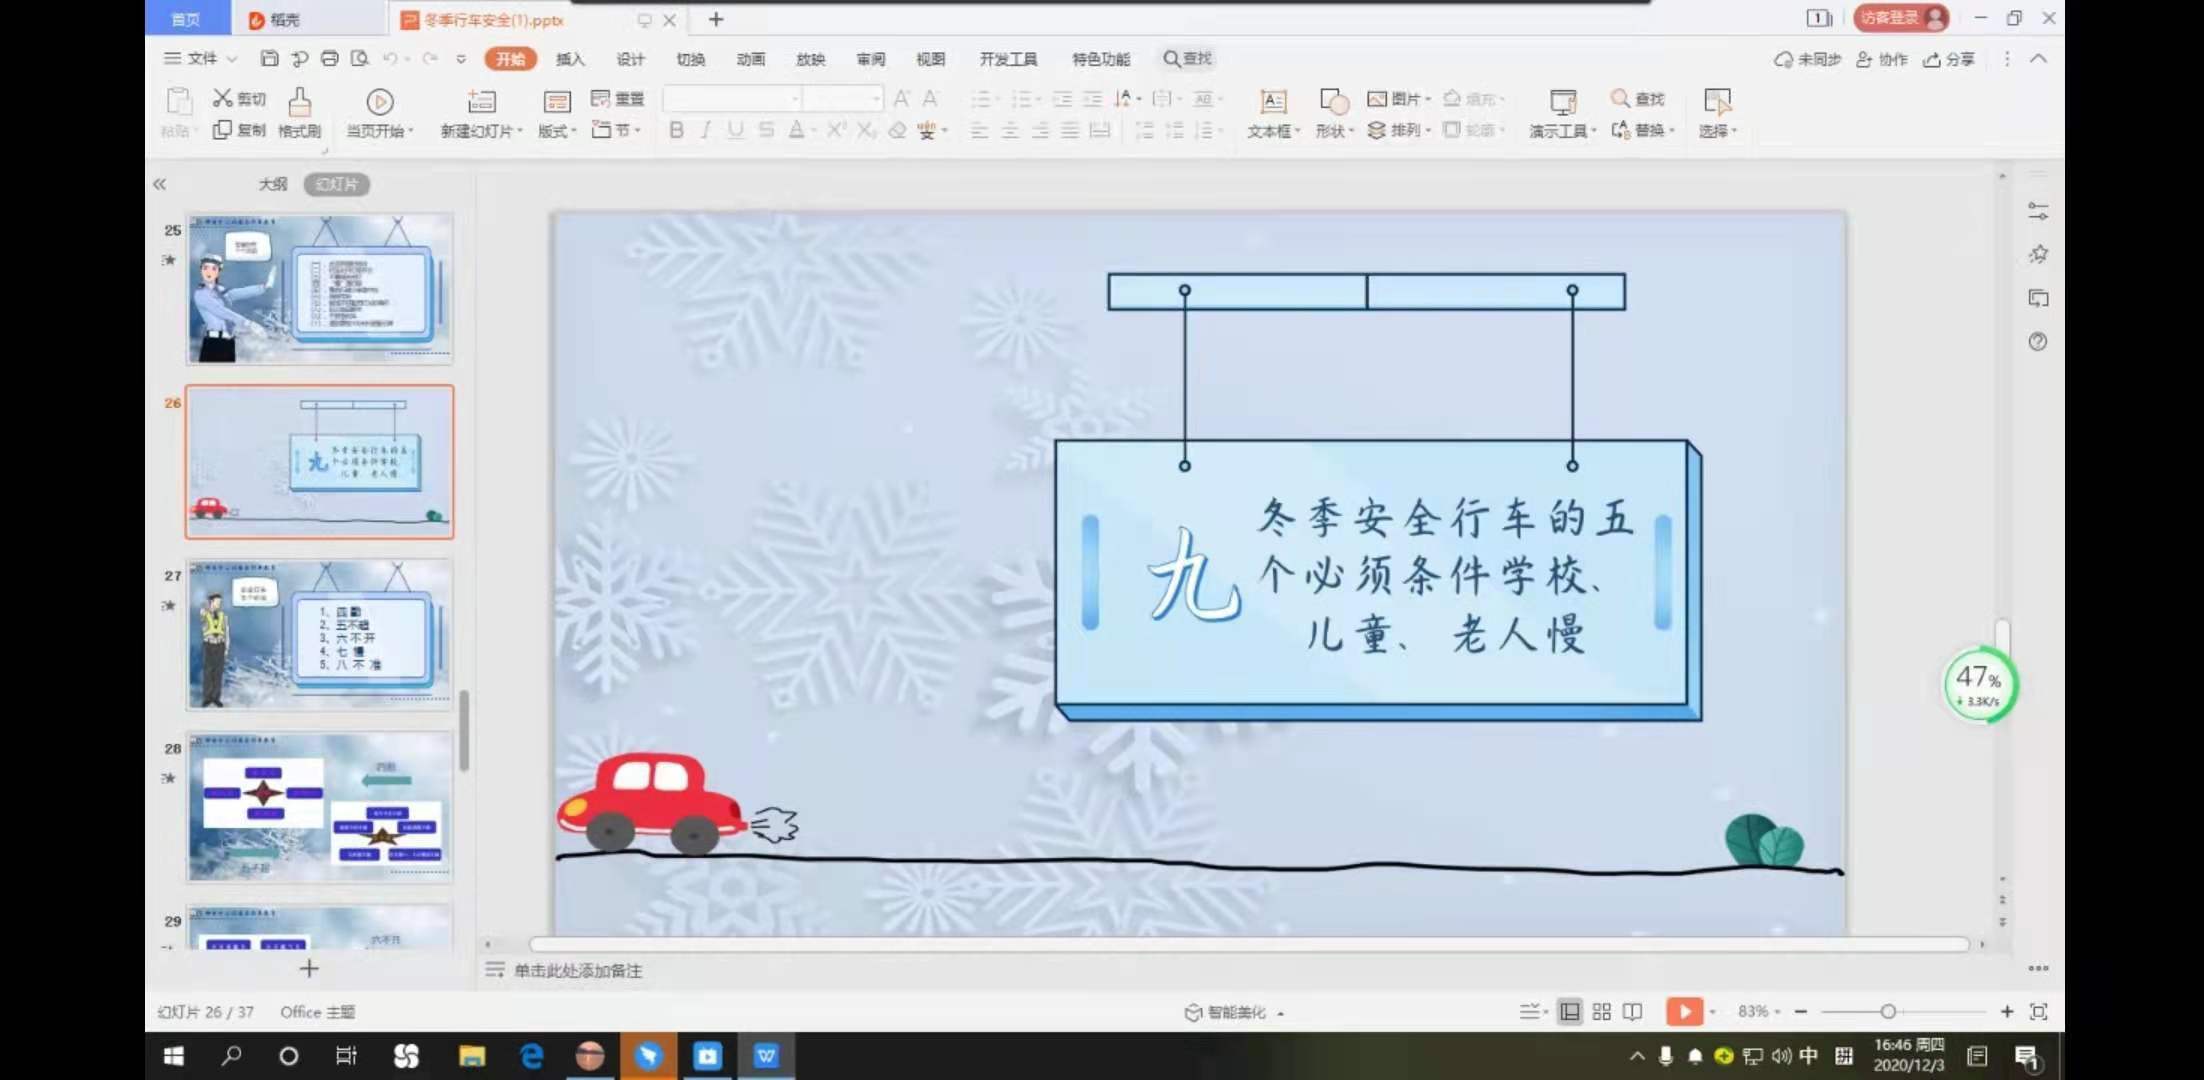Switch panel to Outline (大纲) view
This screenshot has width=2204, height=1080.
pos(272,184)
